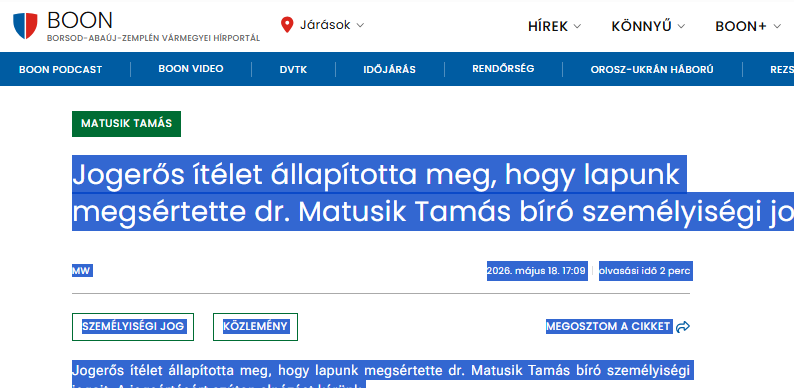Open the Járások dropdown
Viewport: 794px width, 388px height.
point(332,25)
